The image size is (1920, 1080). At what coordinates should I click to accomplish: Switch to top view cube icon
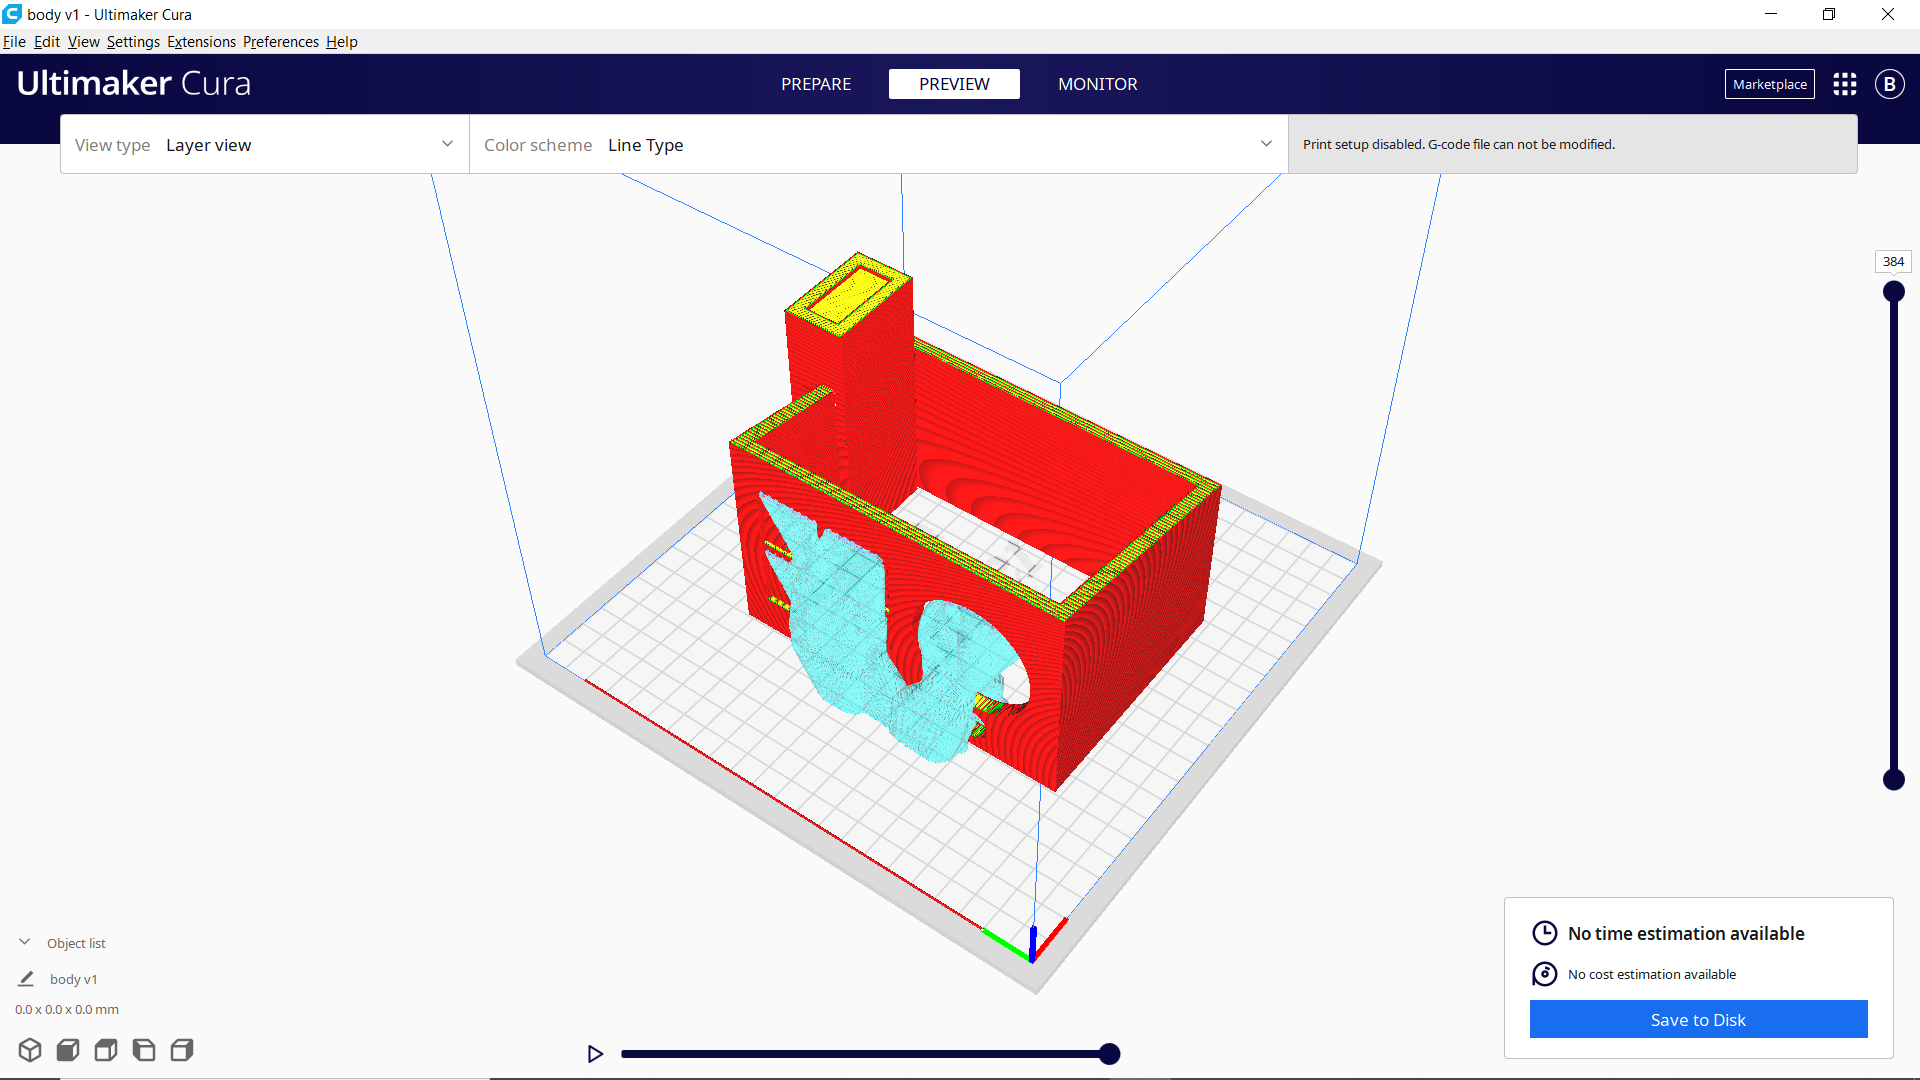(x=106, y=1050)
